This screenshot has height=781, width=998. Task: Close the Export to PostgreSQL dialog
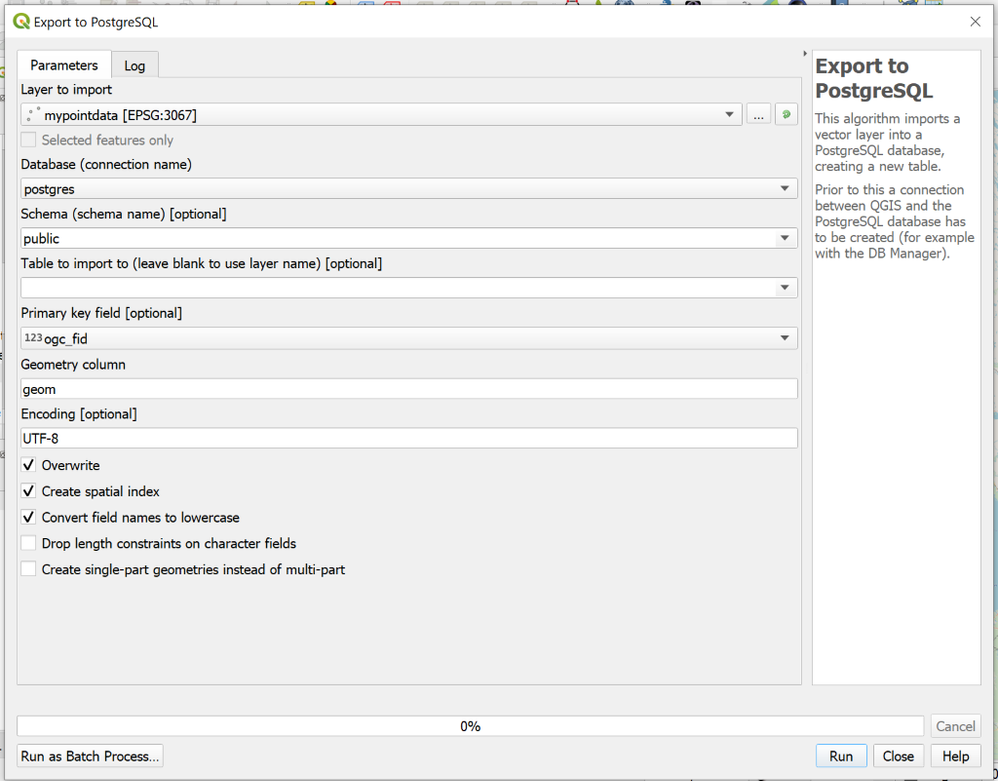click(x=975, y=22)
